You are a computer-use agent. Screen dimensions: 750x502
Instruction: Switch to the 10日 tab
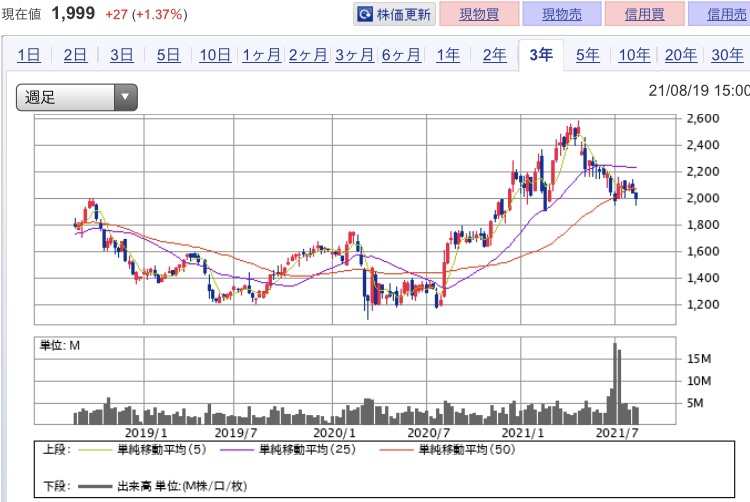point(215,55)
